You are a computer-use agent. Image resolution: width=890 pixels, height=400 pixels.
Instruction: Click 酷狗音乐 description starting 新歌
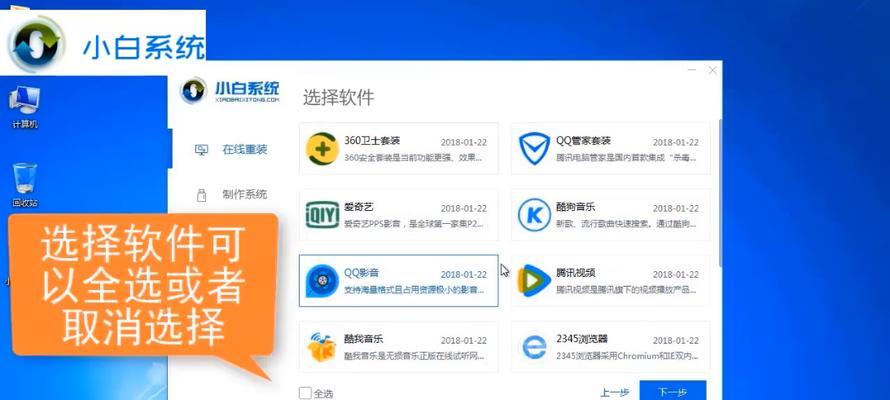(x=626, y=224)
